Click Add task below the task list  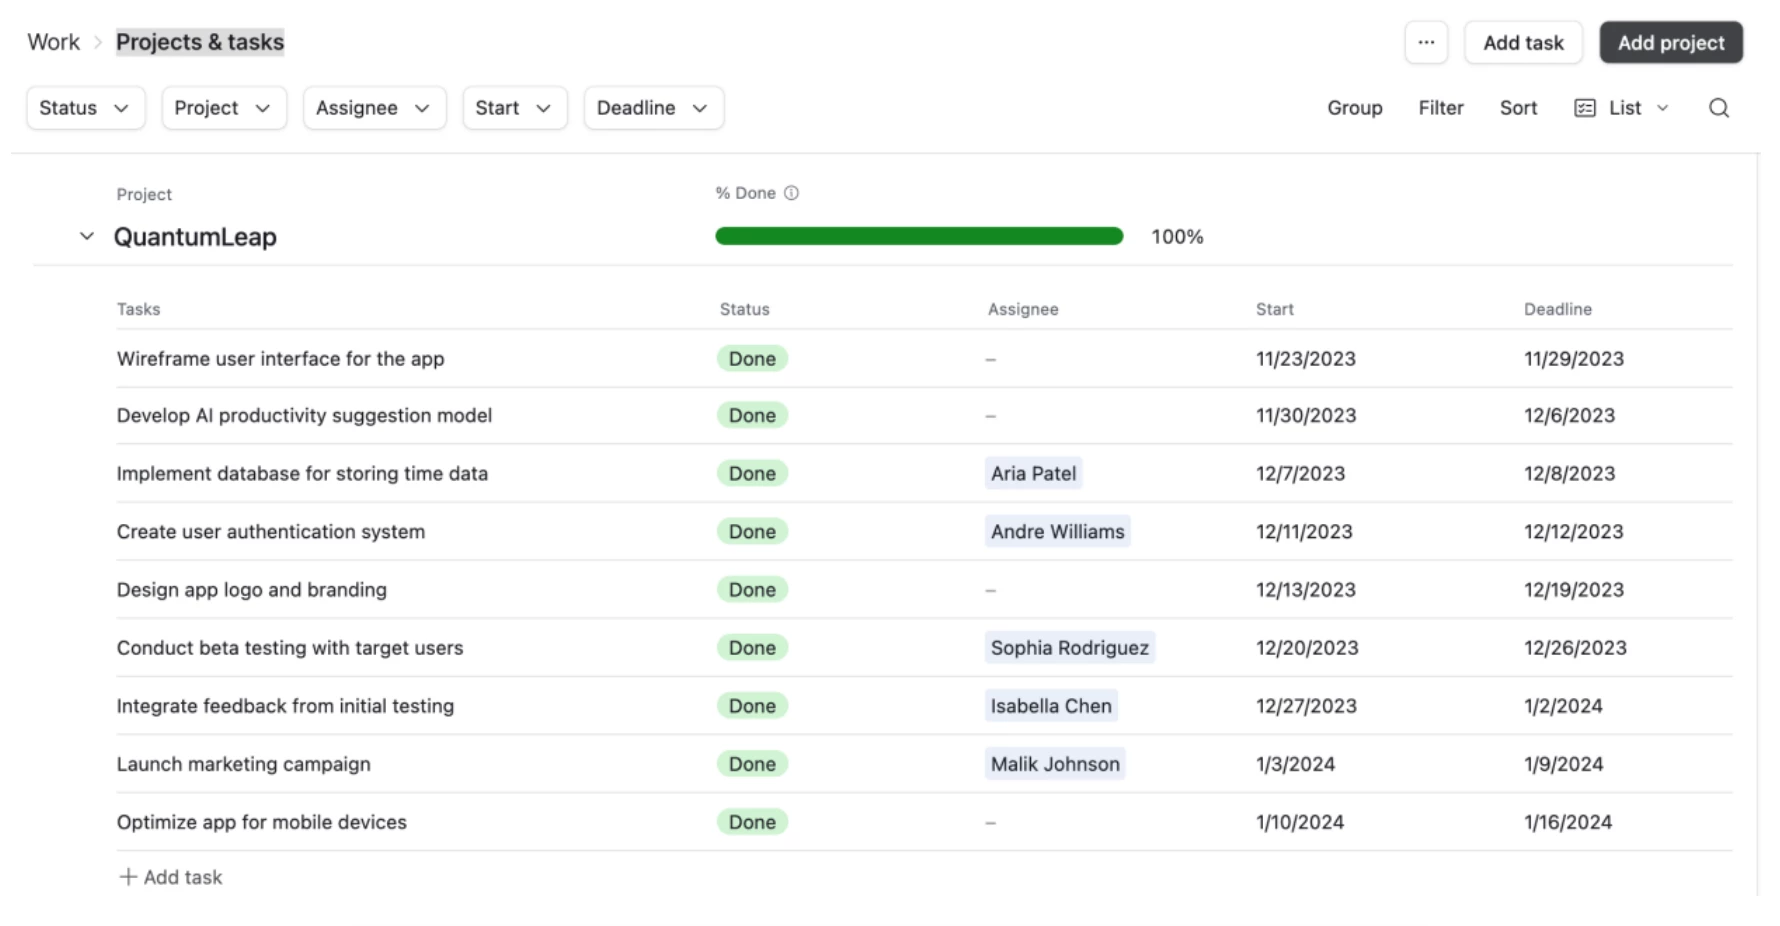coord(171,877)
